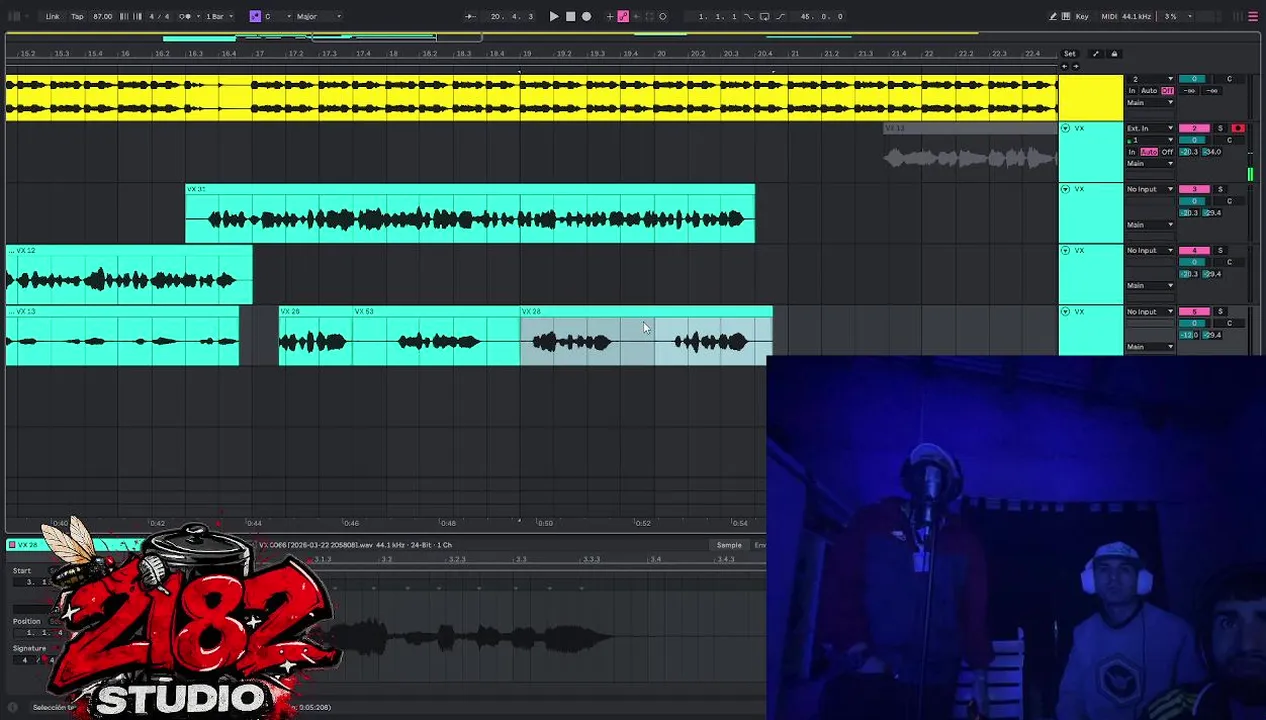Screen dimensions: 1266x720
Task: Start playback with the Play button
Action: [x=554, y=16]
